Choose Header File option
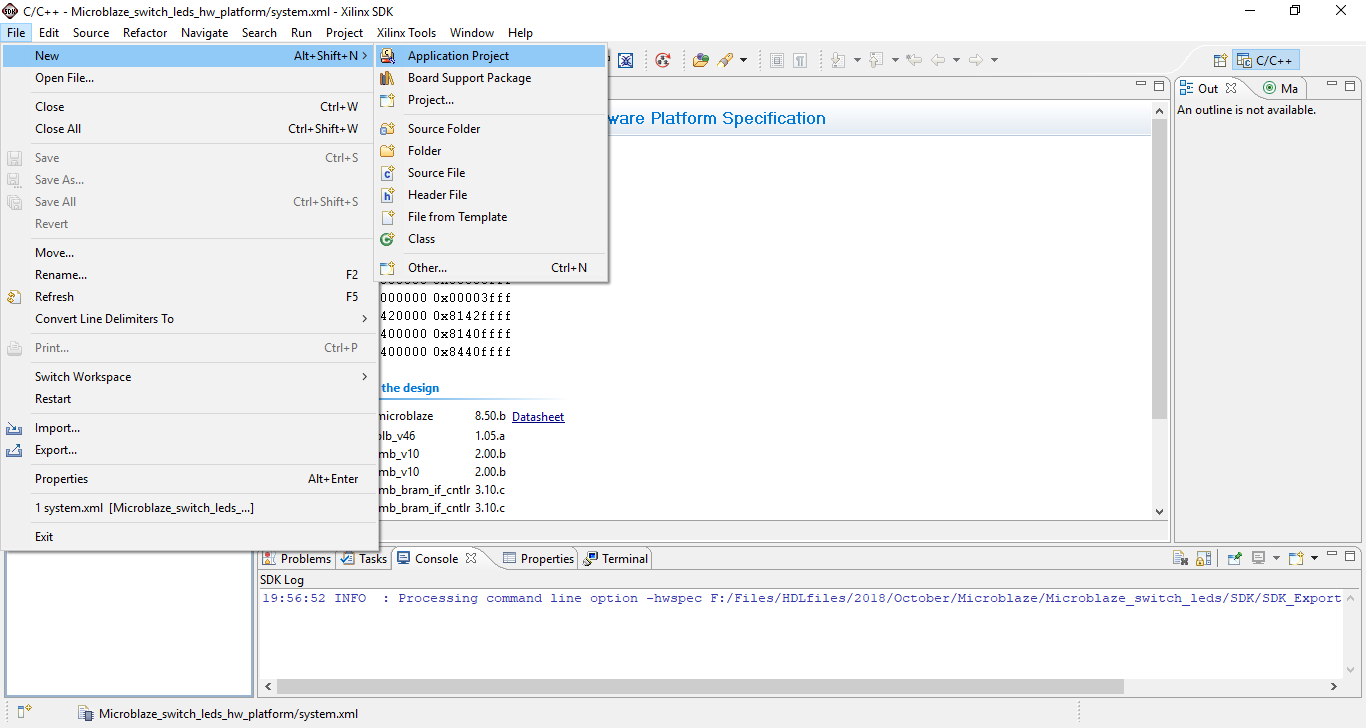 pyautogui.click(x=490, y=195)
